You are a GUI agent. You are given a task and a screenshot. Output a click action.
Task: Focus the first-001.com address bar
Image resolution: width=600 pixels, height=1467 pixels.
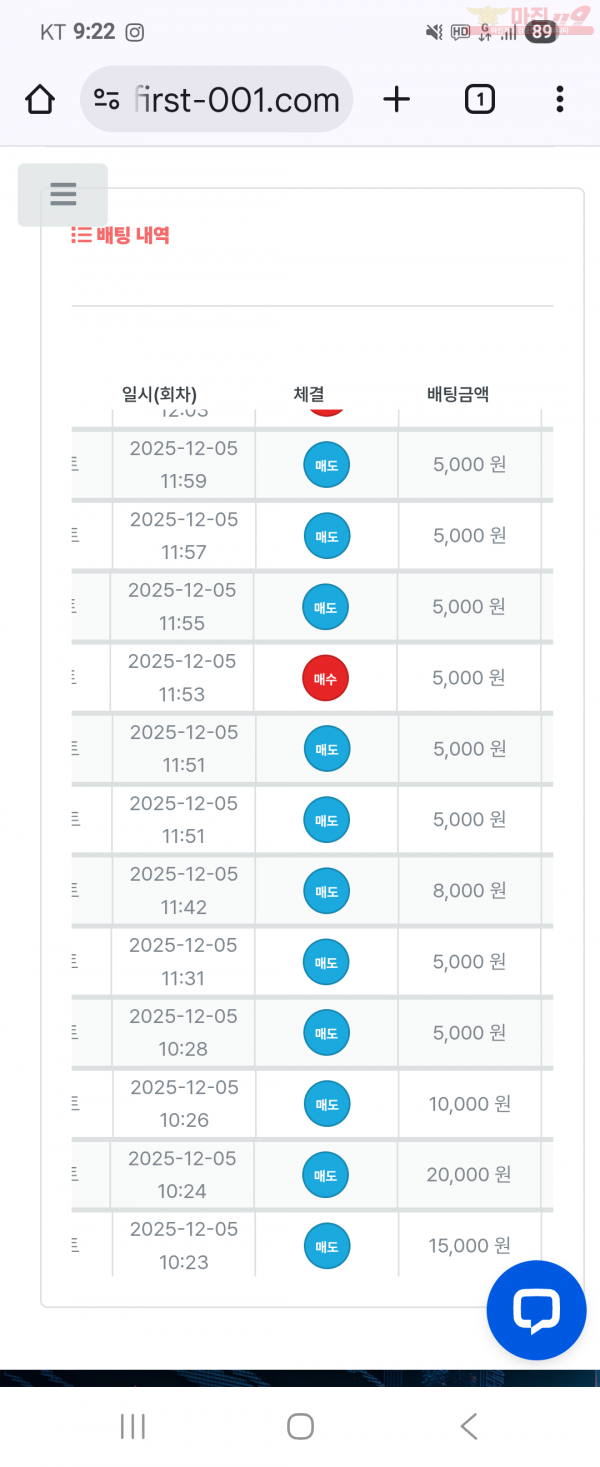(236, 100)
